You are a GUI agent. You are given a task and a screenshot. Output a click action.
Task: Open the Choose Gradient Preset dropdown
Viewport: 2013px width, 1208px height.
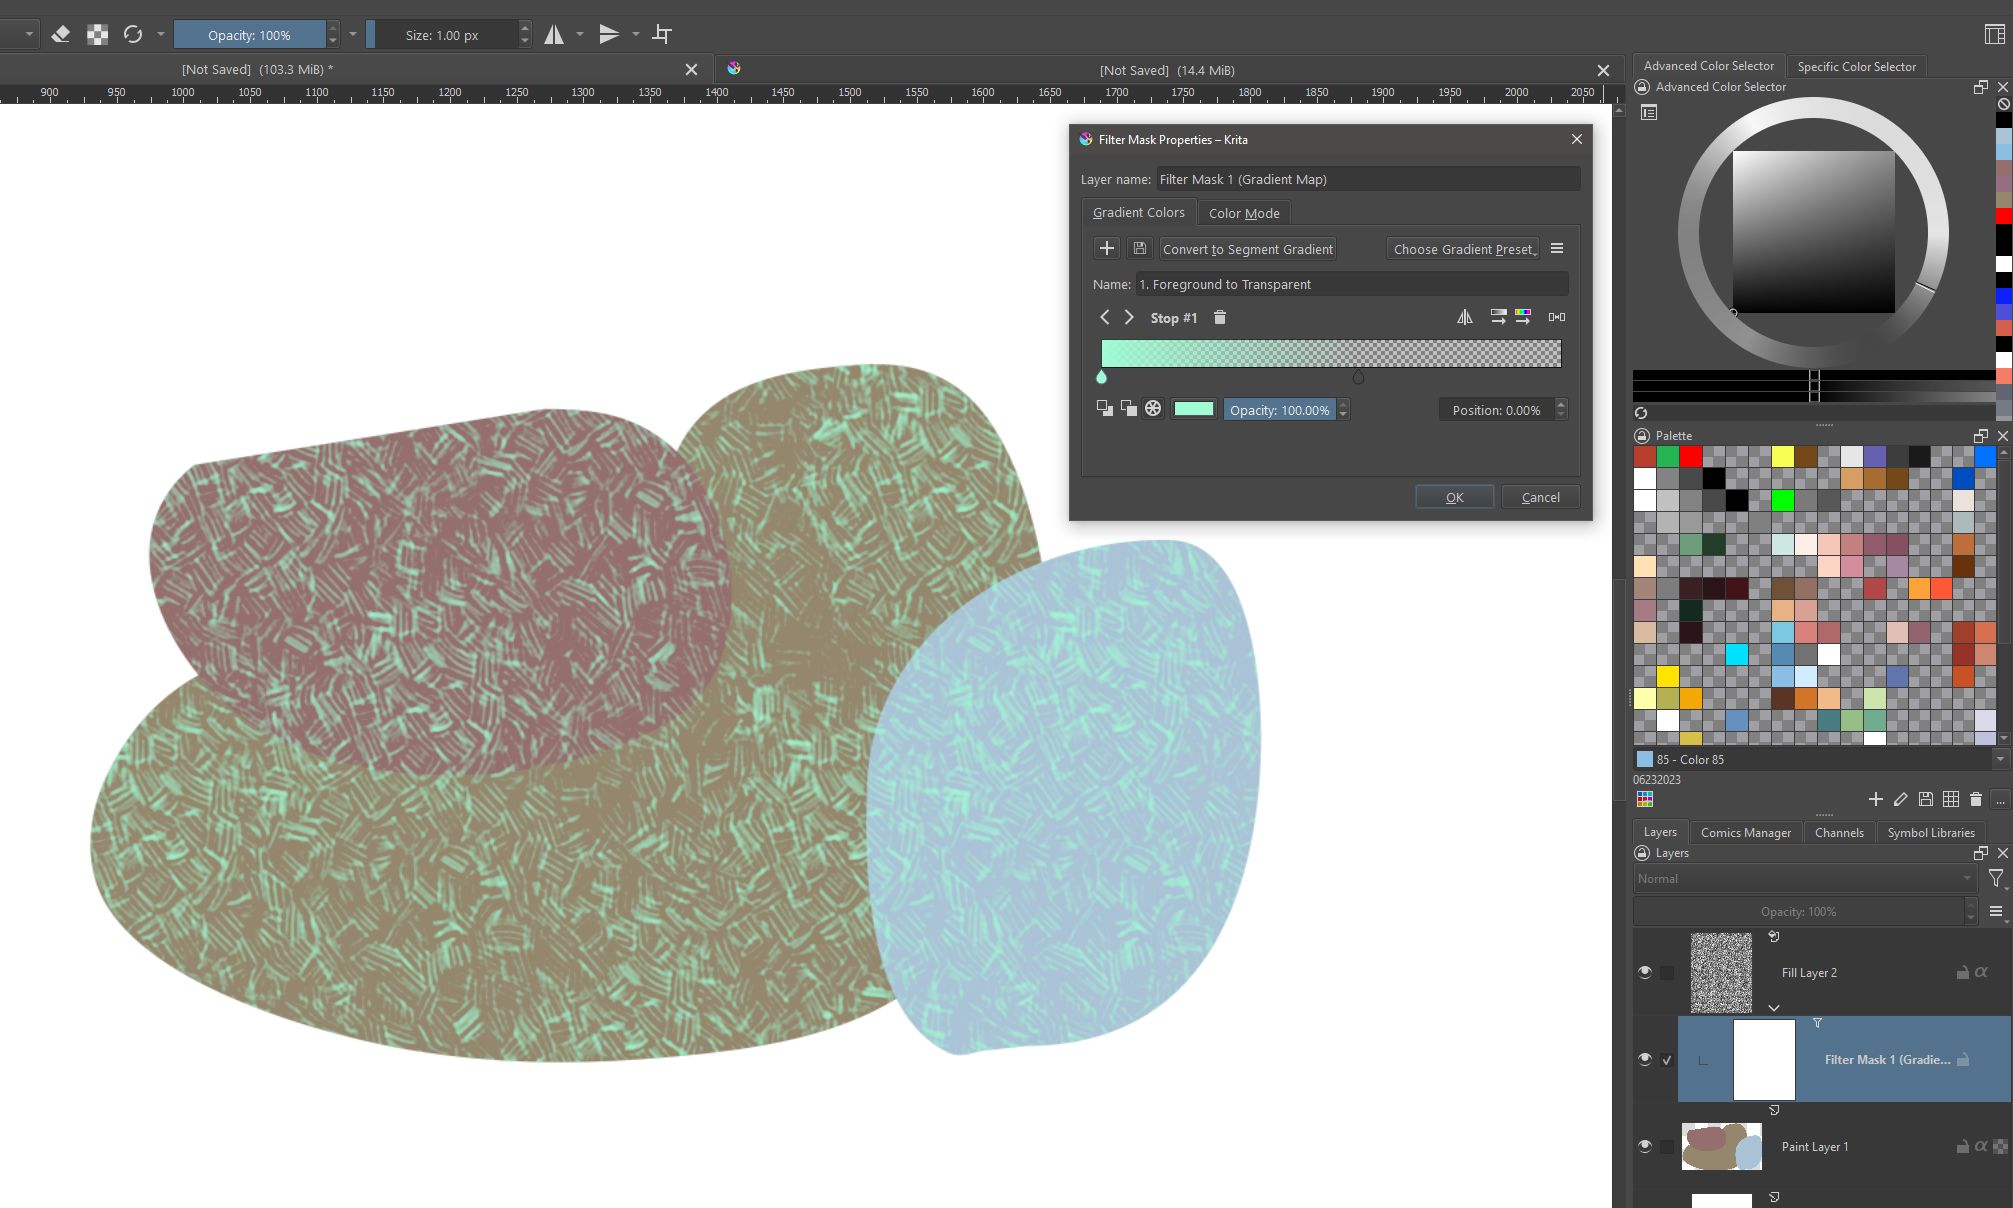pos(1464,249)
